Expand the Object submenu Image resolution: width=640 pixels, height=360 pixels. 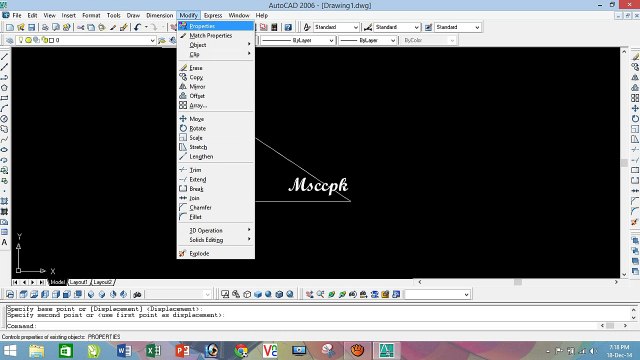click(x=216, y=45)
